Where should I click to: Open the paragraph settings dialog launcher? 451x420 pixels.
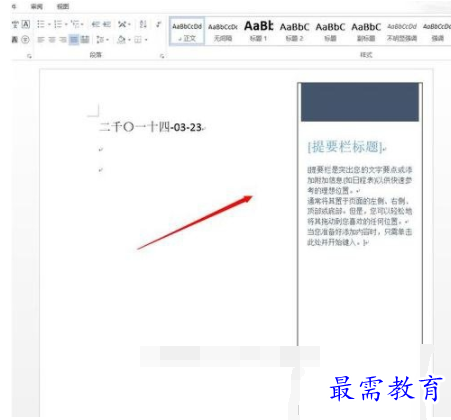[162, 56]
